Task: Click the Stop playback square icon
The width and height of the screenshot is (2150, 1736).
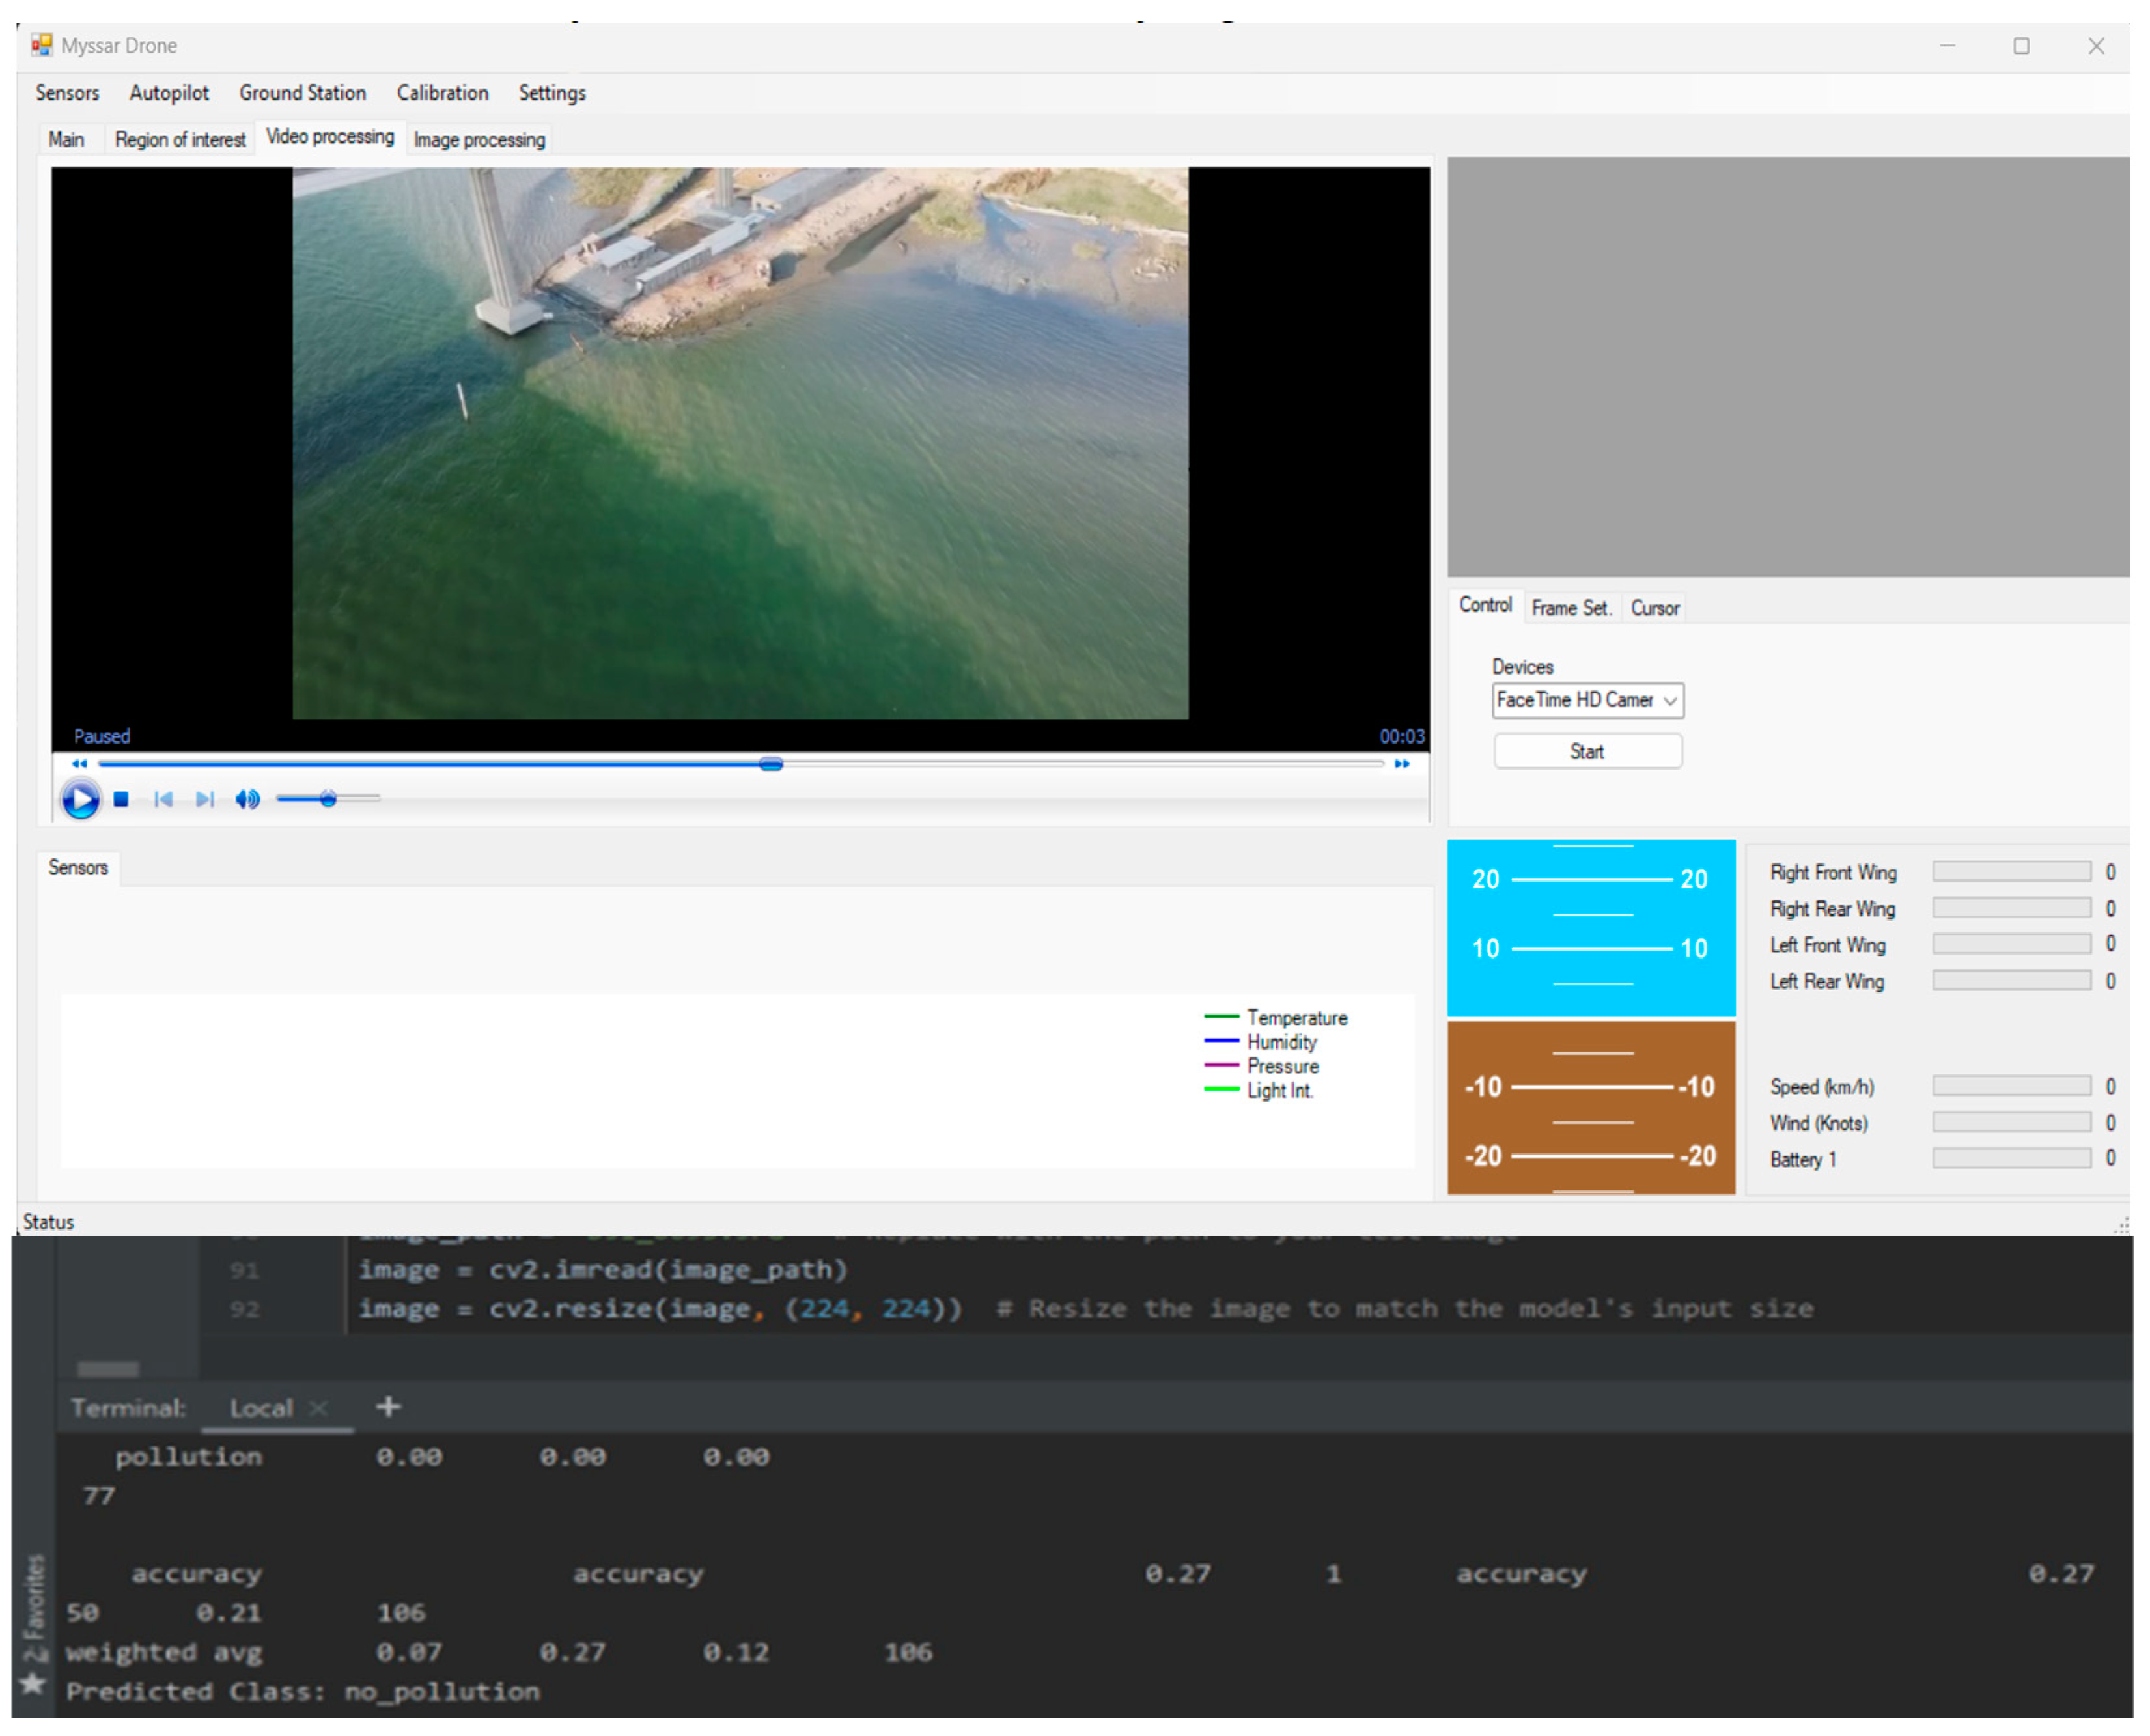Action: (121, 800)
